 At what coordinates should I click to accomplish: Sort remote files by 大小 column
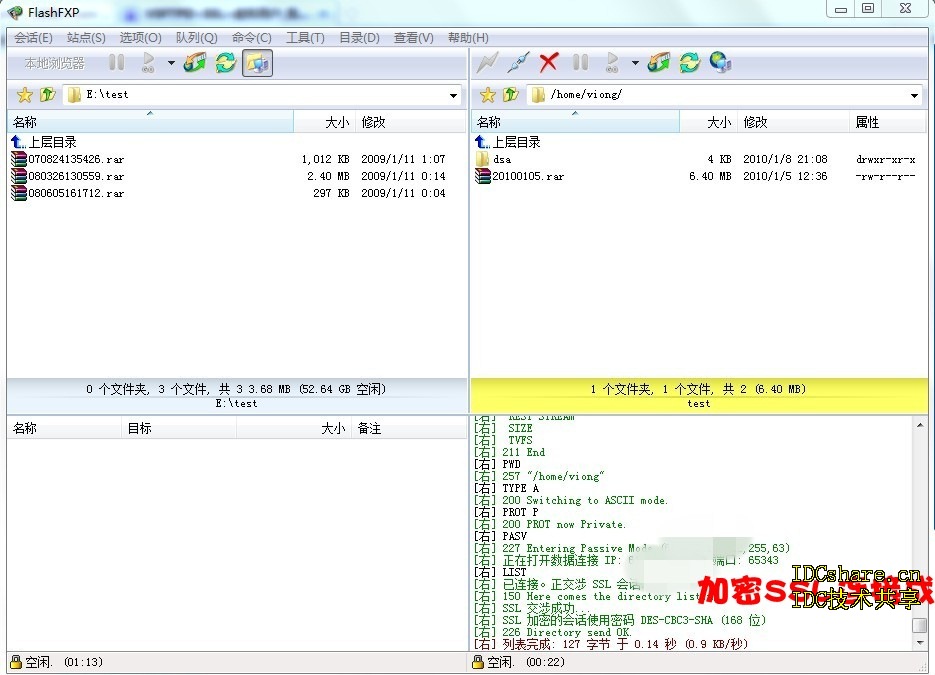point(708,122)
